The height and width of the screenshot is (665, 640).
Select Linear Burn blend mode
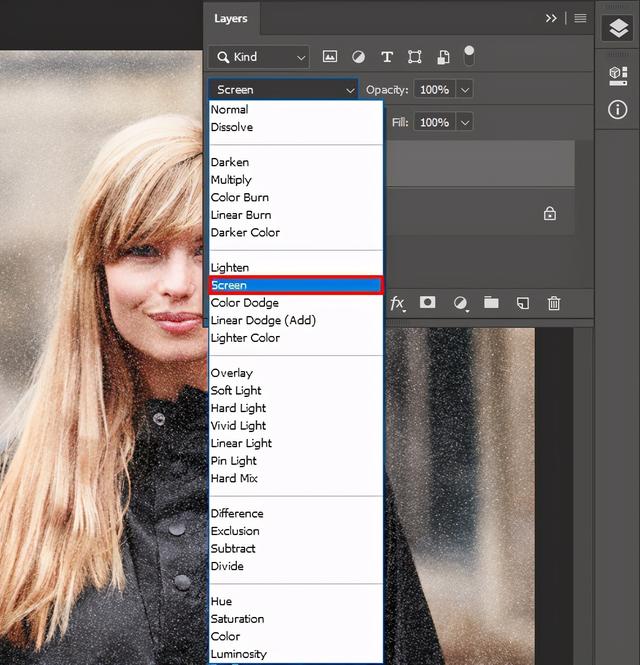(x=296, y=215)
